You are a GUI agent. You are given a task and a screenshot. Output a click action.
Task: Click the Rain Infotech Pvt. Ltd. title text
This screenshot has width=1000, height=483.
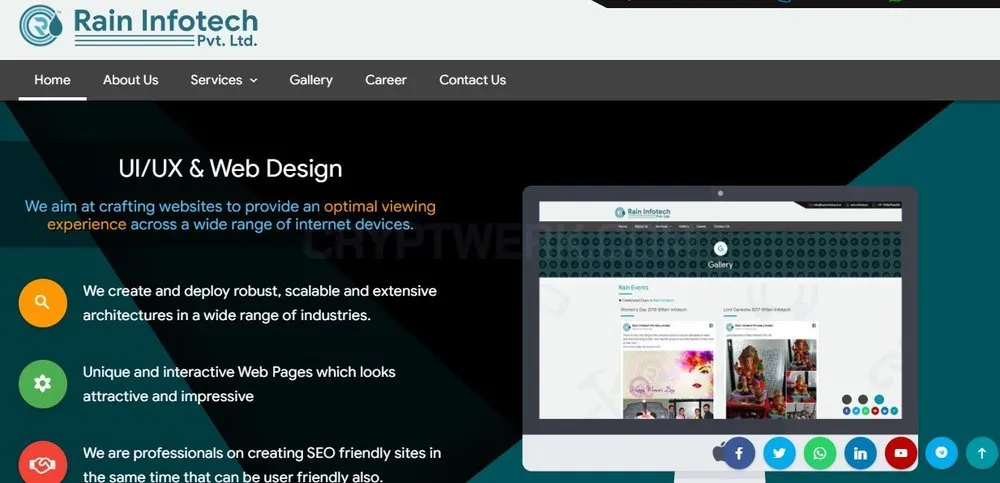pyautogui.click(x=166, y=27)
